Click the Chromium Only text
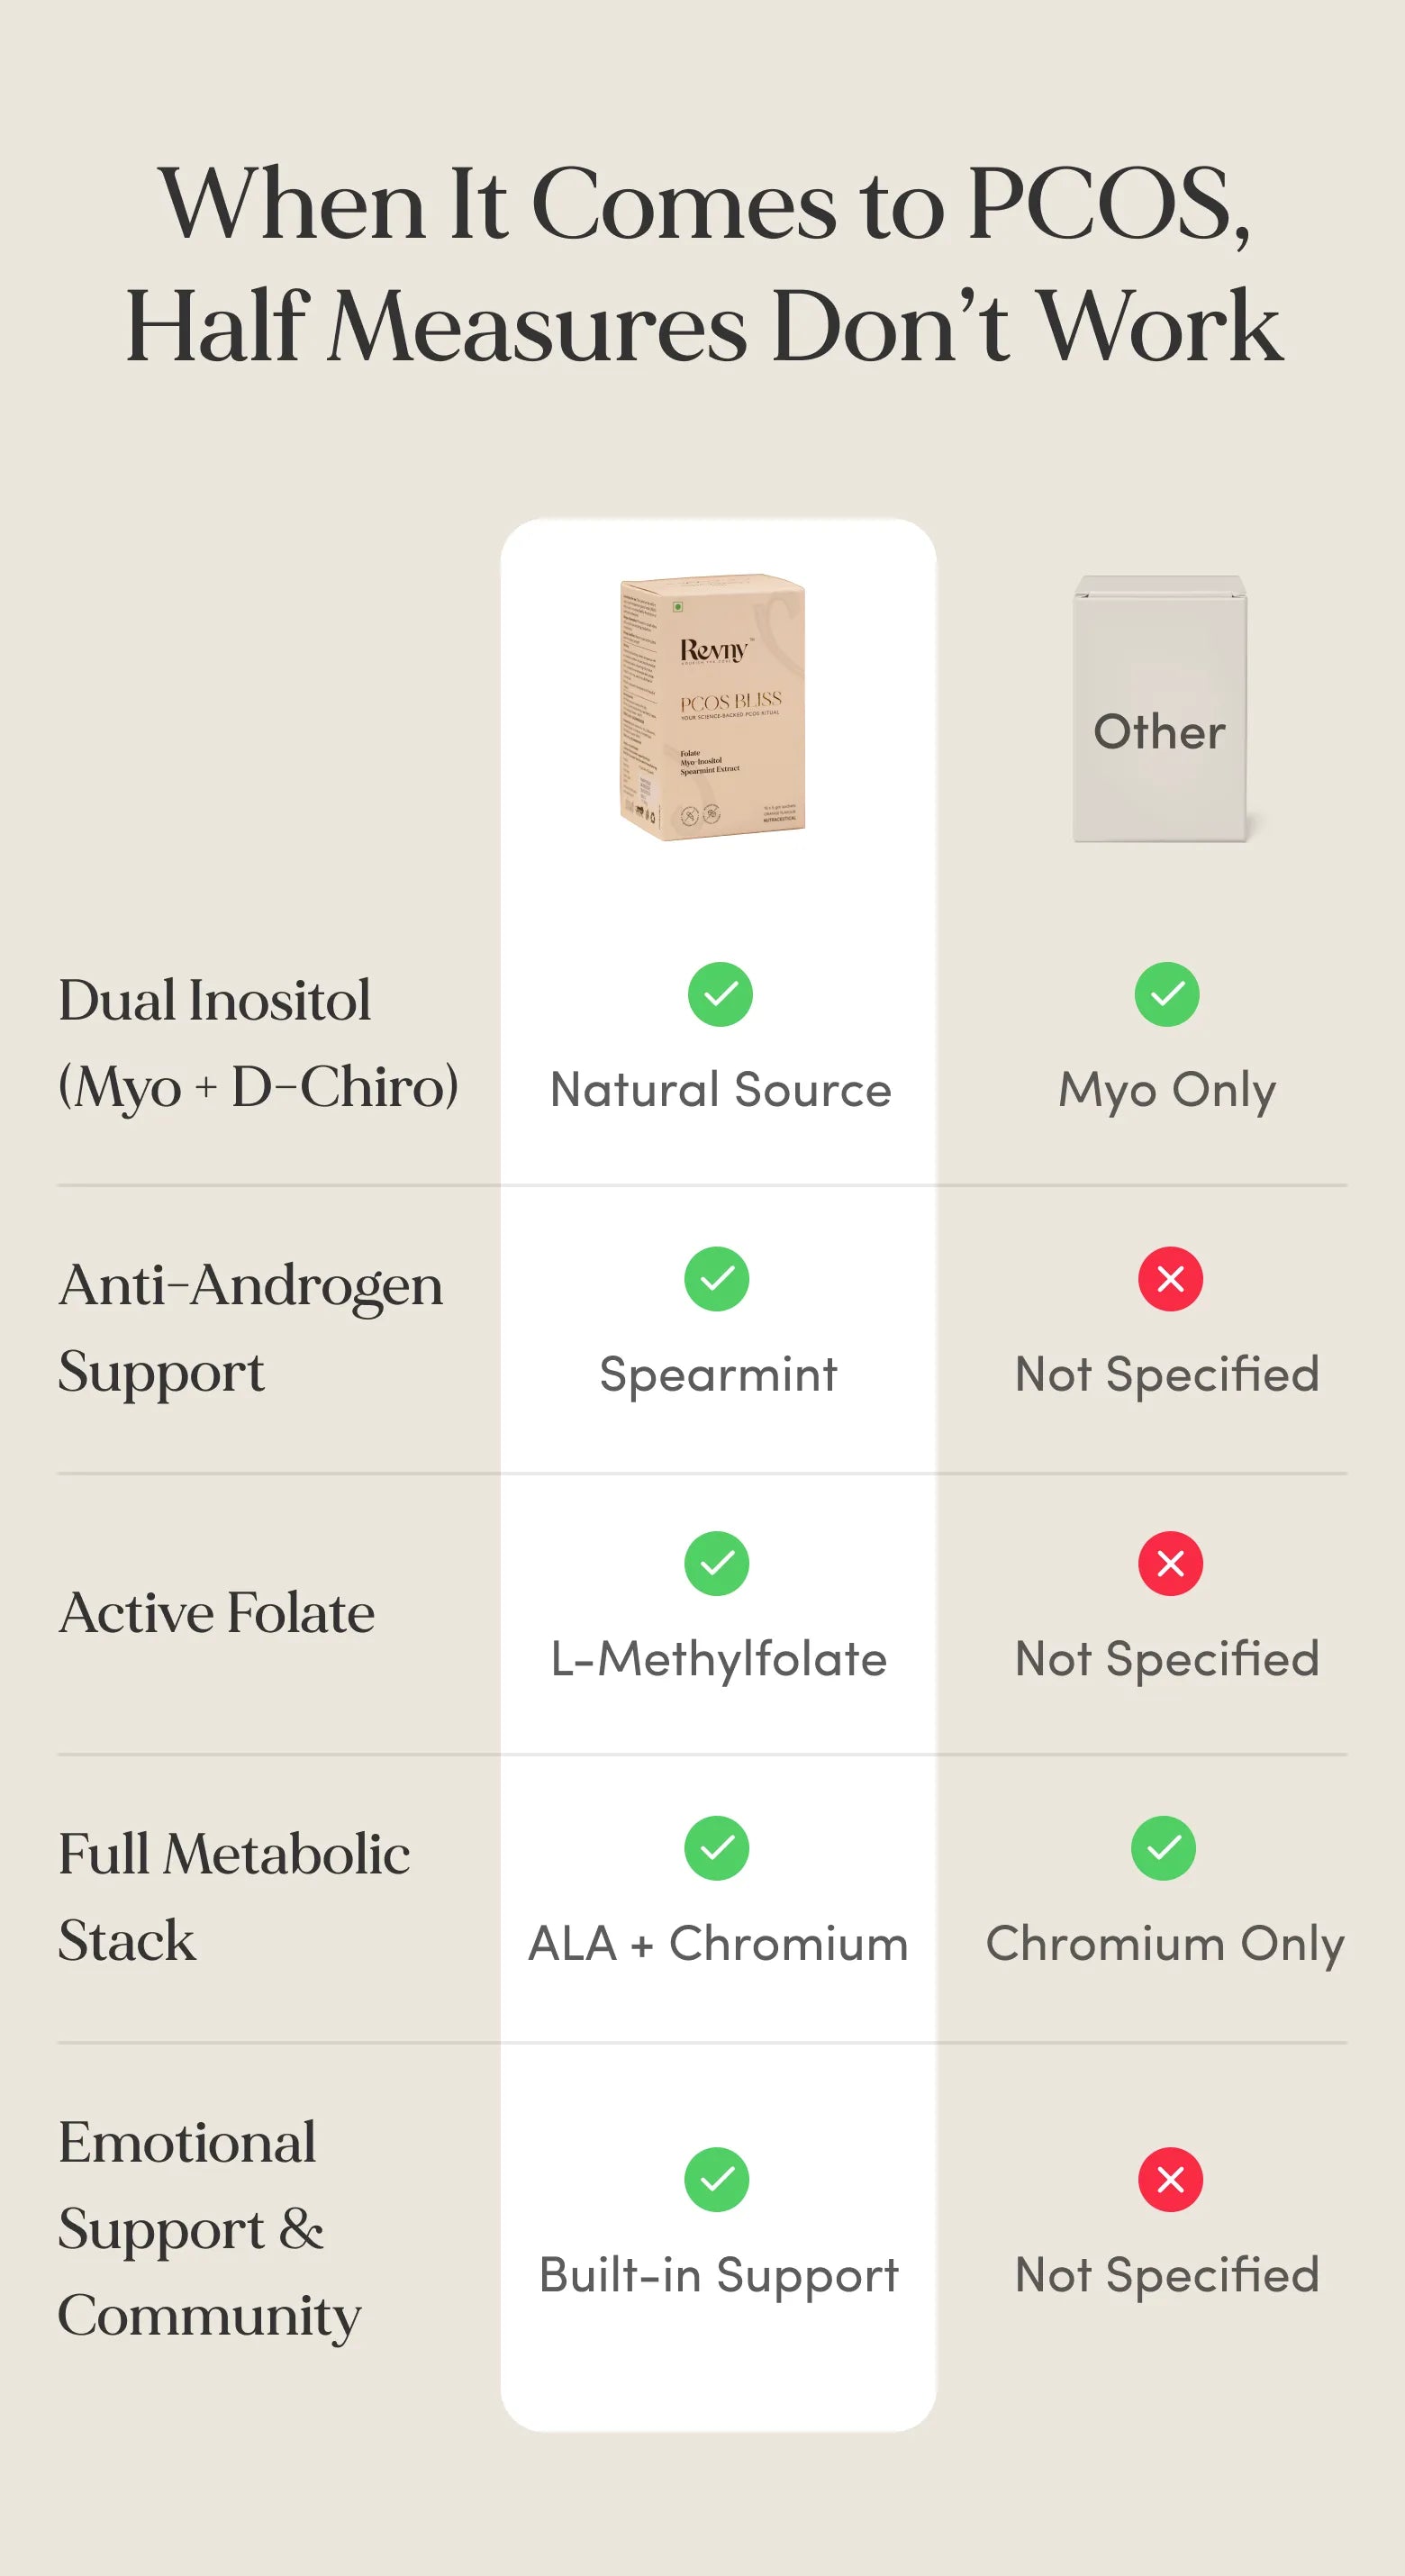Image resolution: width=1405 pixels, height=2576 pixels. click(x=1165, y=1944)
